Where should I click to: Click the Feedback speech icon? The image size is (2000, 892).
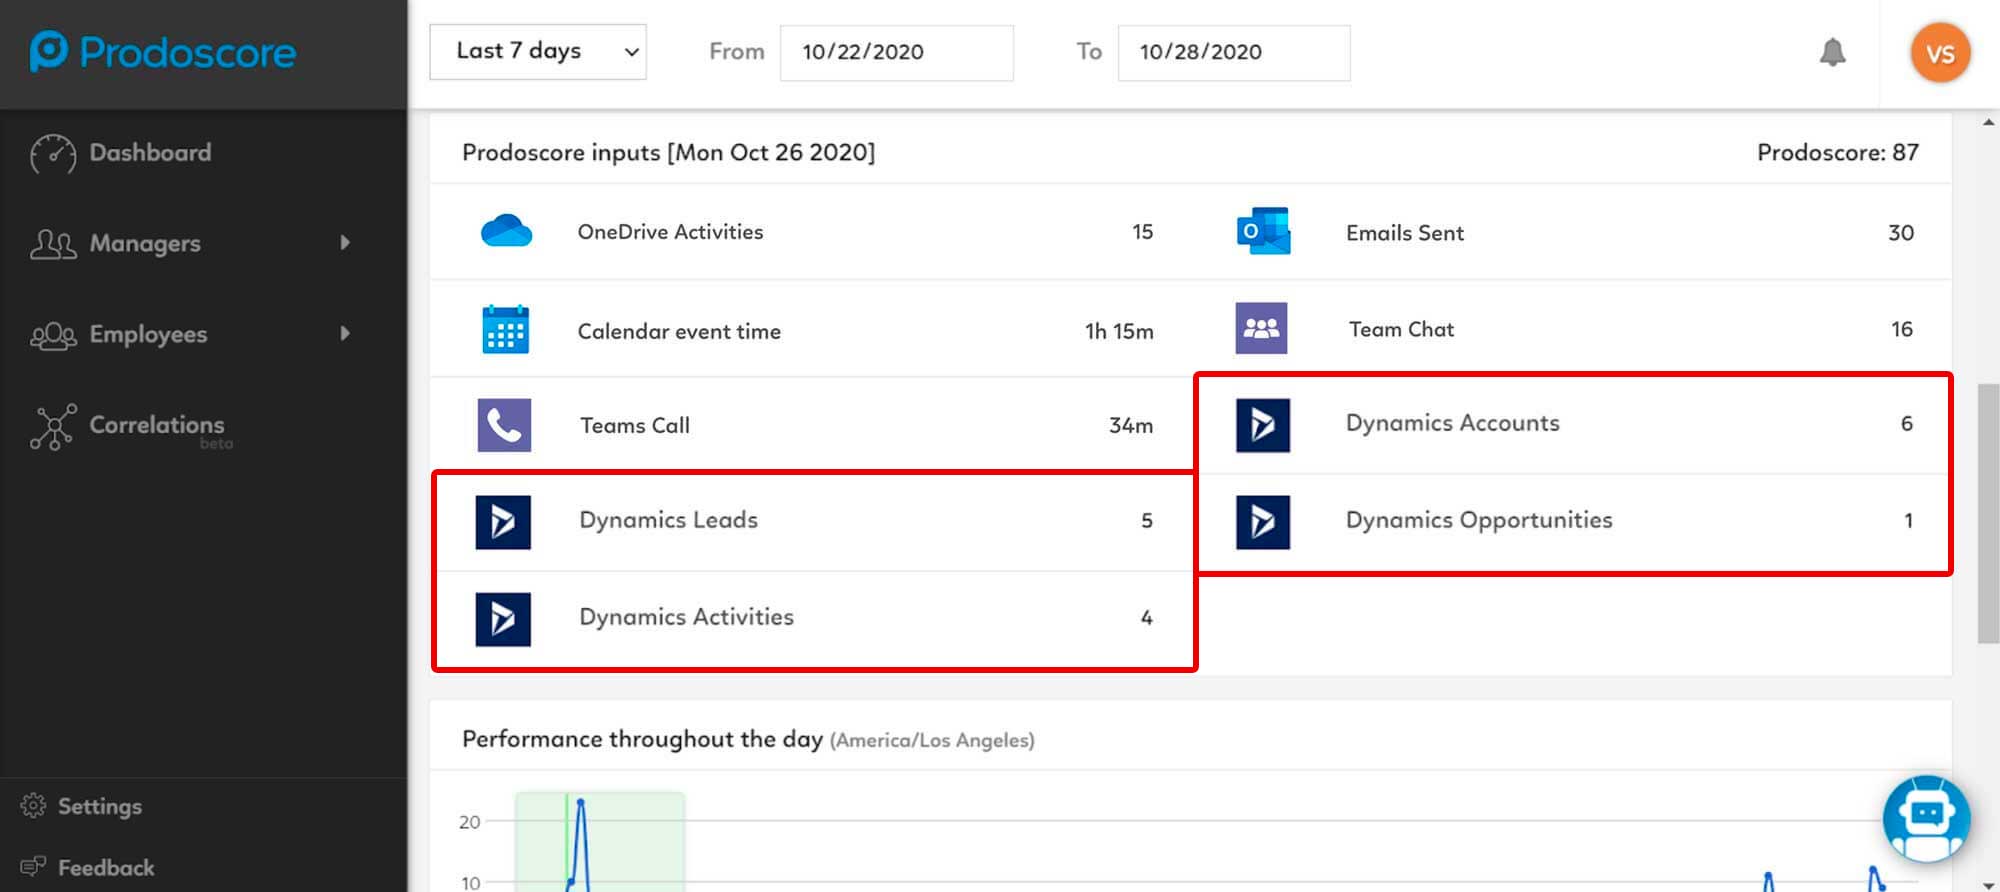click(x=33, y=866)
